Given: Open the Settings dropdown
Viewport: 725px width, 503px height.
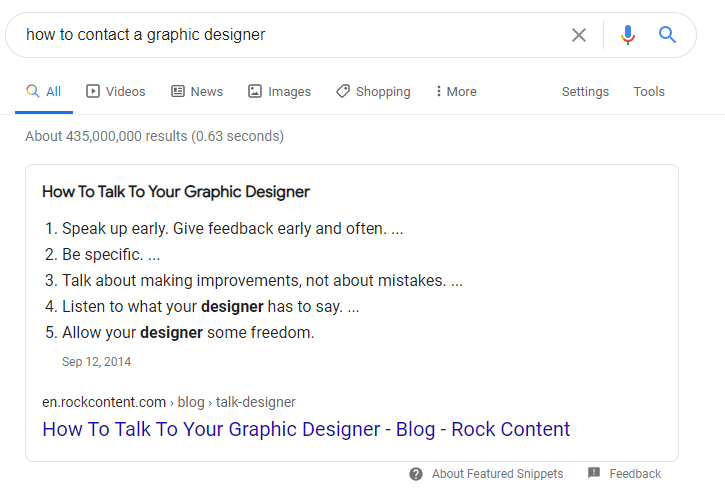Looking at the screenshot, I should pyautogui.click(x=585, y=91).
